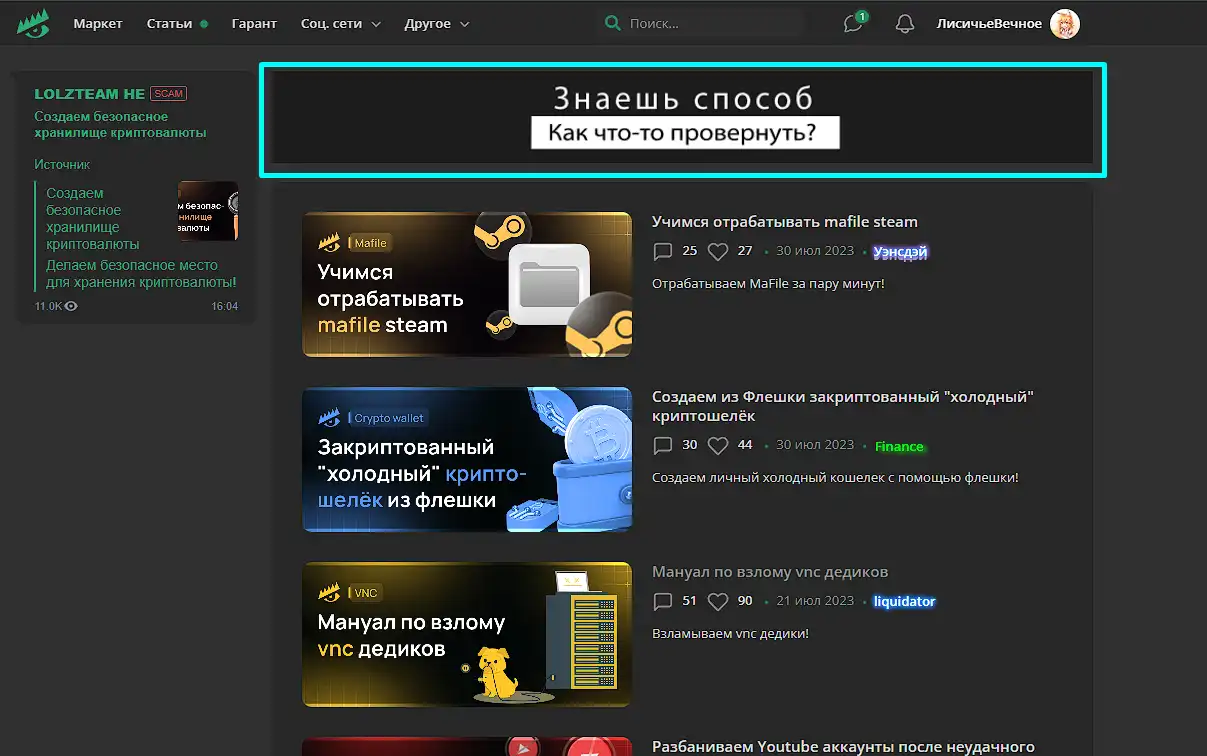Open the Маркет menu item
This screenshot has height=756, width=1207.
click(98, 24)
